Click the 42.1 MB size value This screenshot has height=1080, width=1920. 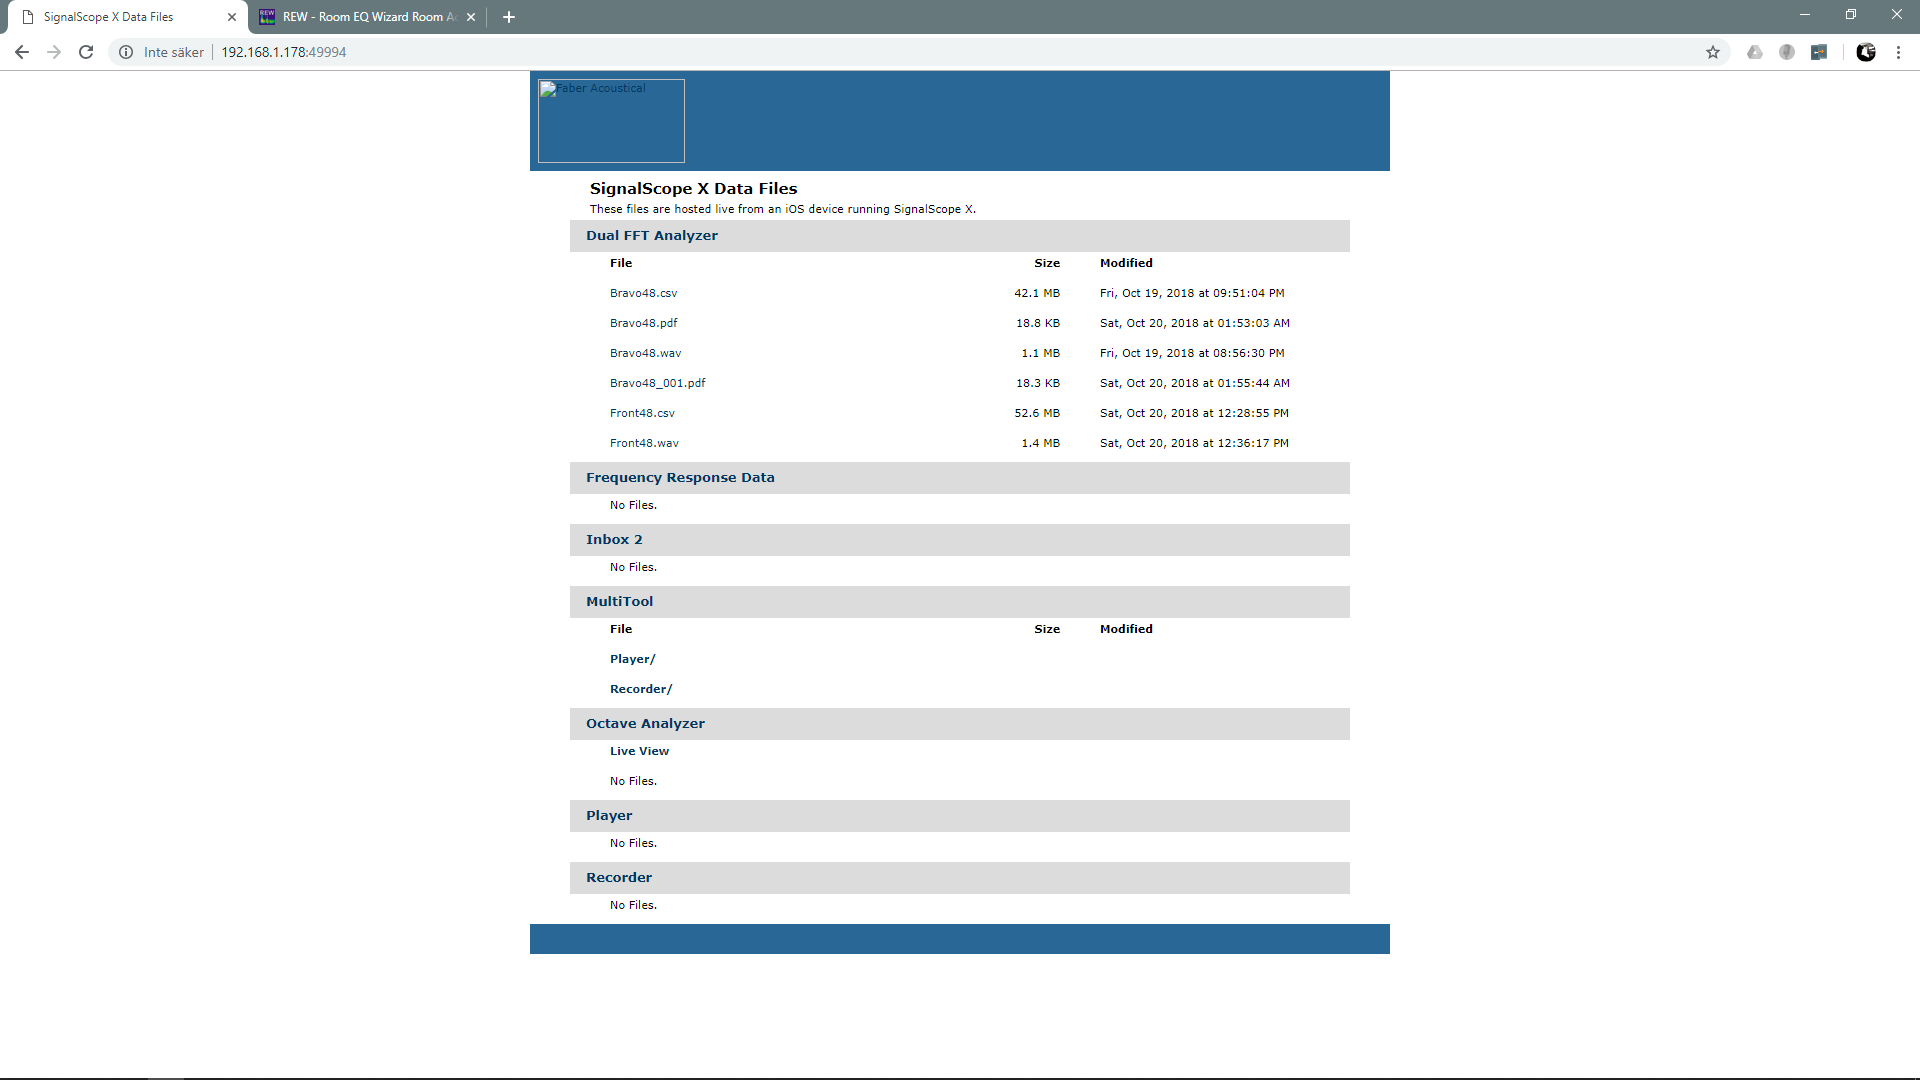click(1037, 293)
